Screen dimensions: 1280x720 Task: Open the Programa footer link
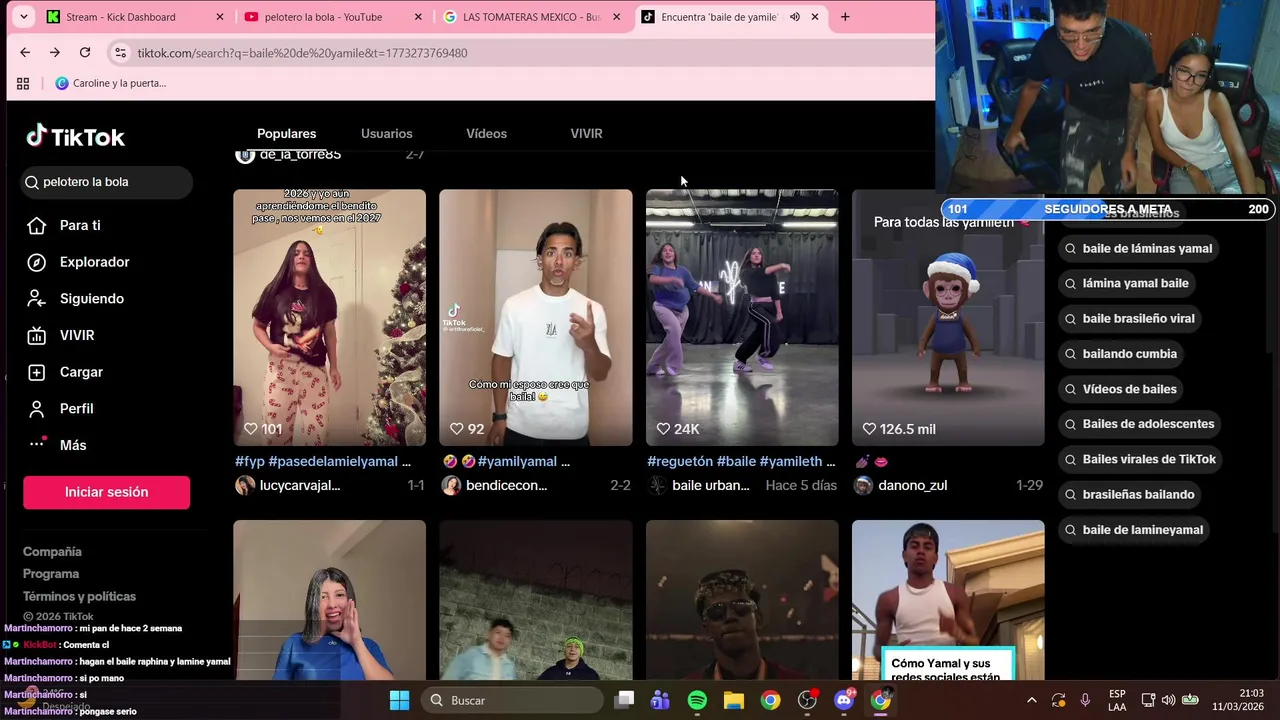click(51, 574)
